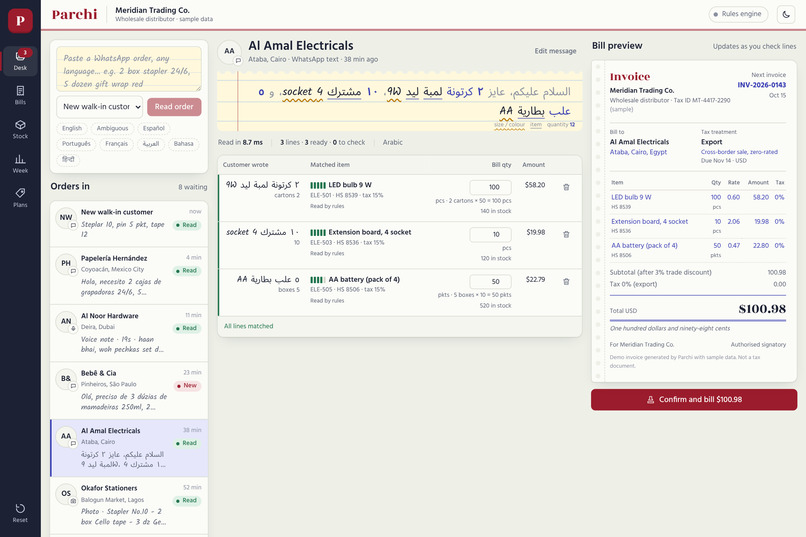
Task: Edit bill qty field for LED bulb
Action: click(490, 187)
